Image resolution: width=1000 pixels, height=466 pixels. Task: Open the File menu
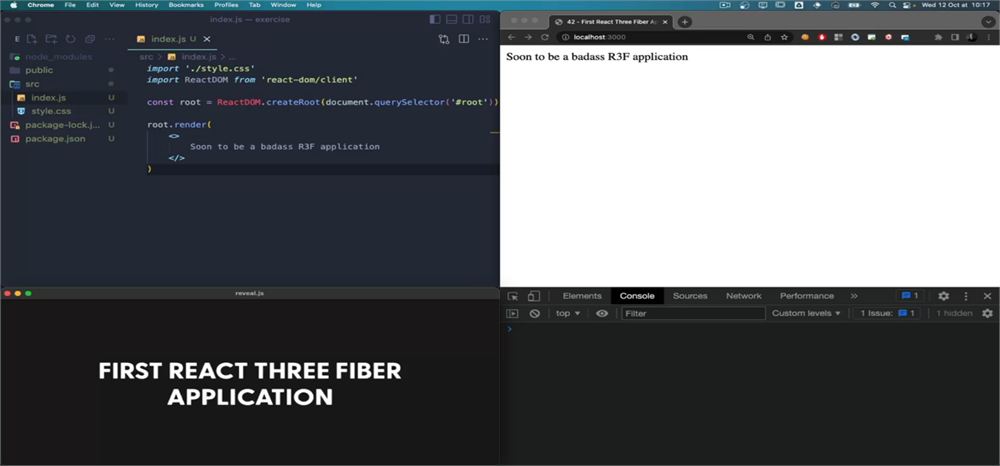click(x=70, y=4)
